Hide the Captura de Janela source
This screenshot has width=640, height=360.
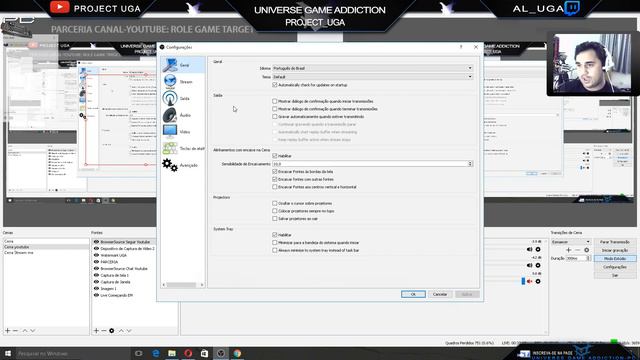click(96, 282)
